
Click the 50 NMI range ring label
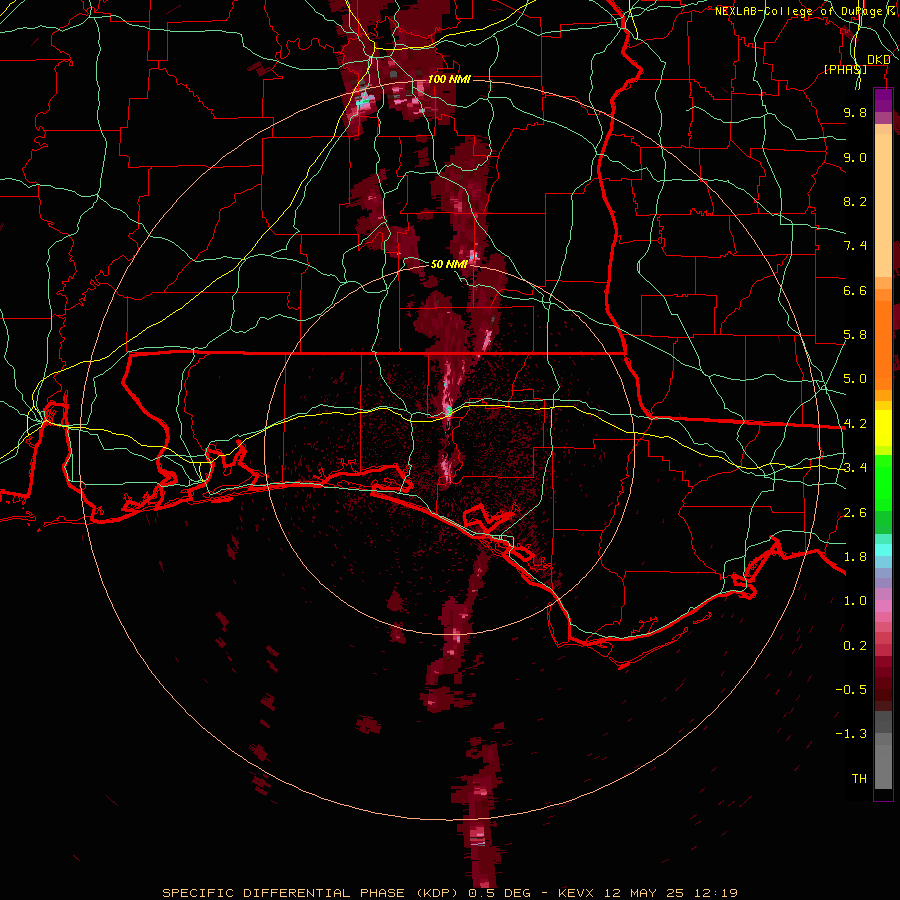click(448, 264)
